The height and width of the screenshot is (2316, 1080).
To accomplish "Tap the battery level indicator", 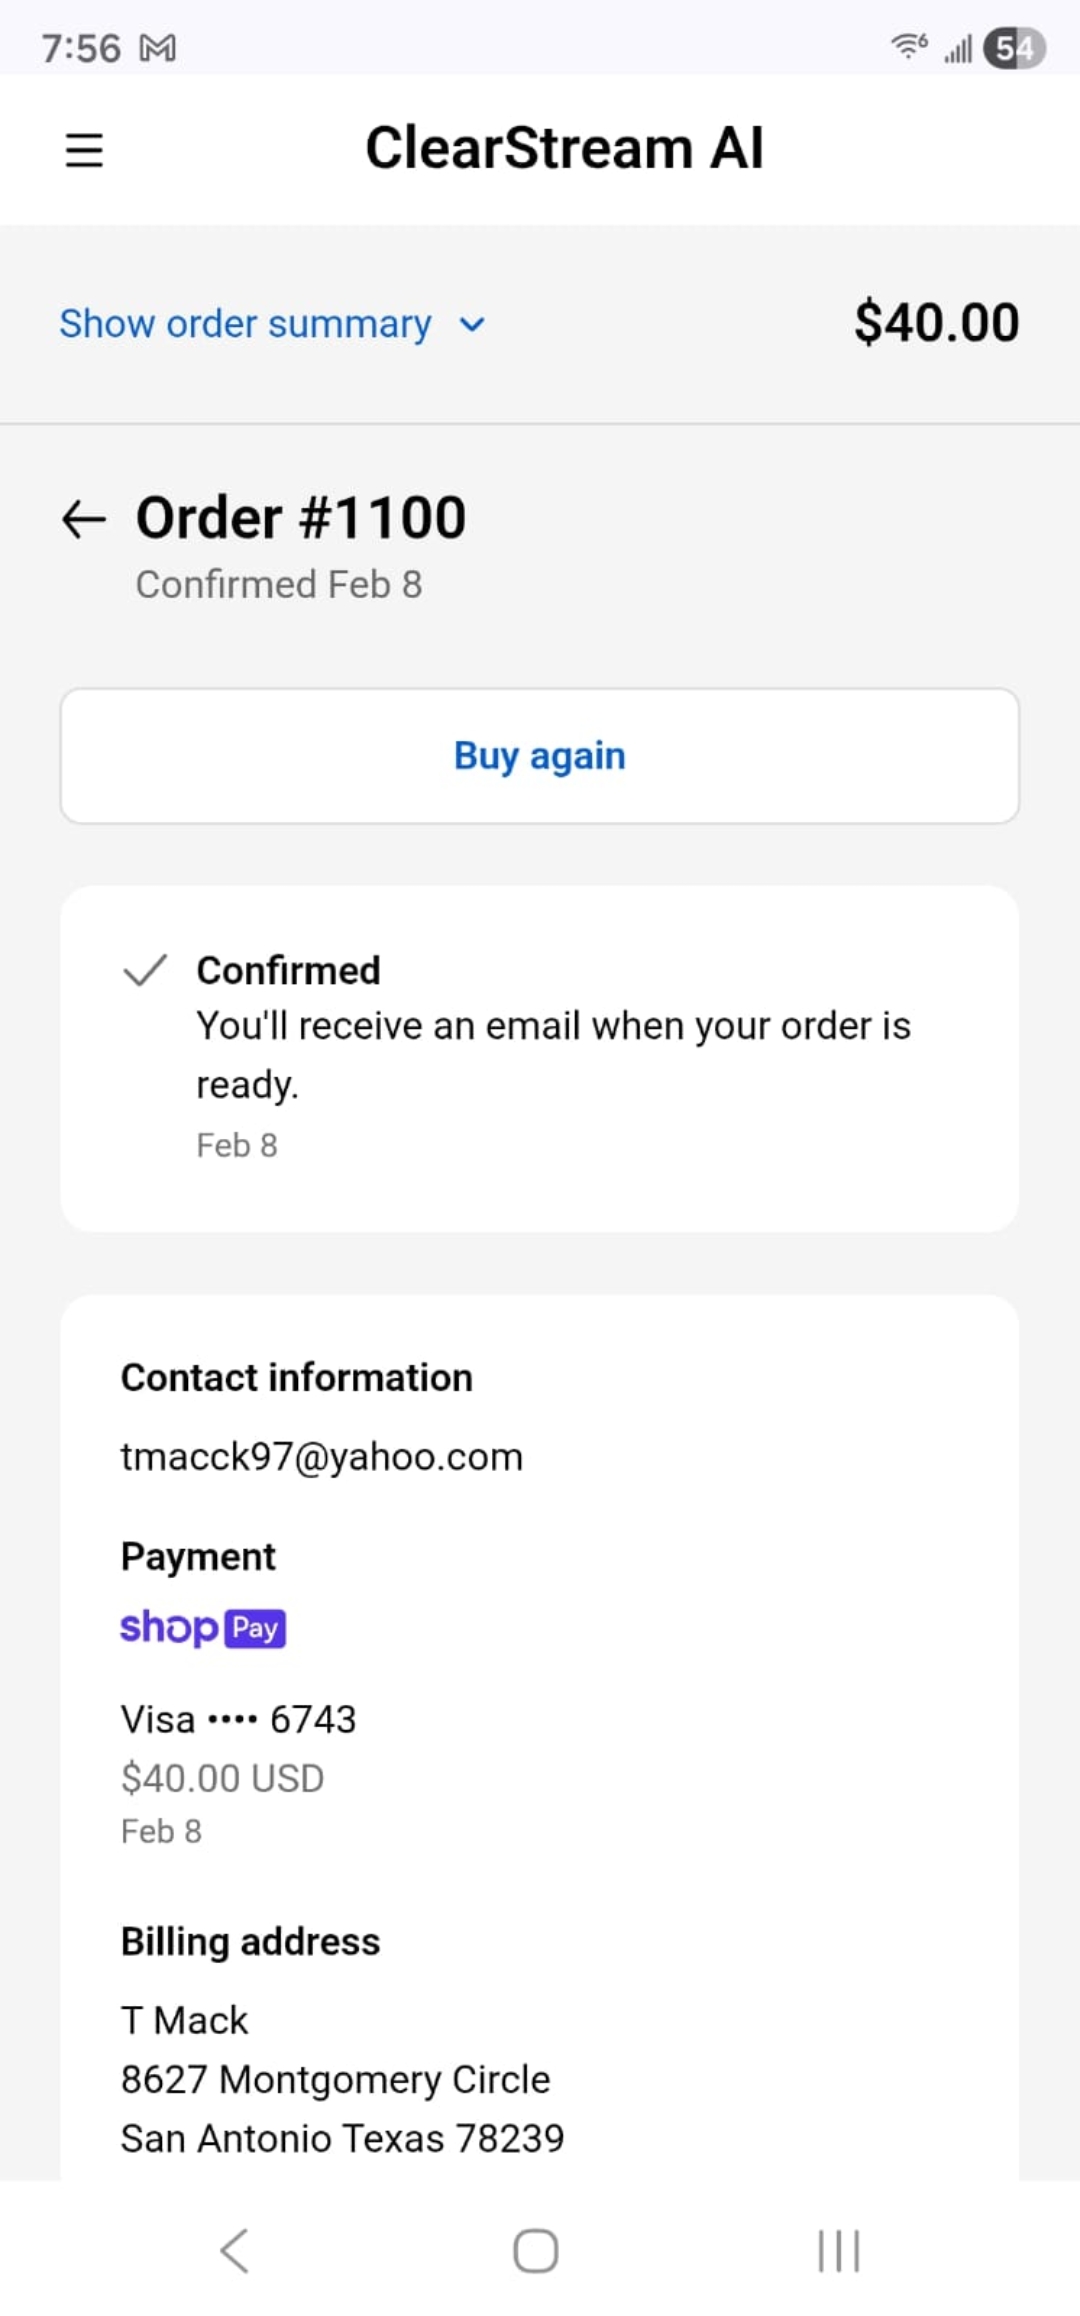I will [1013, 48].
